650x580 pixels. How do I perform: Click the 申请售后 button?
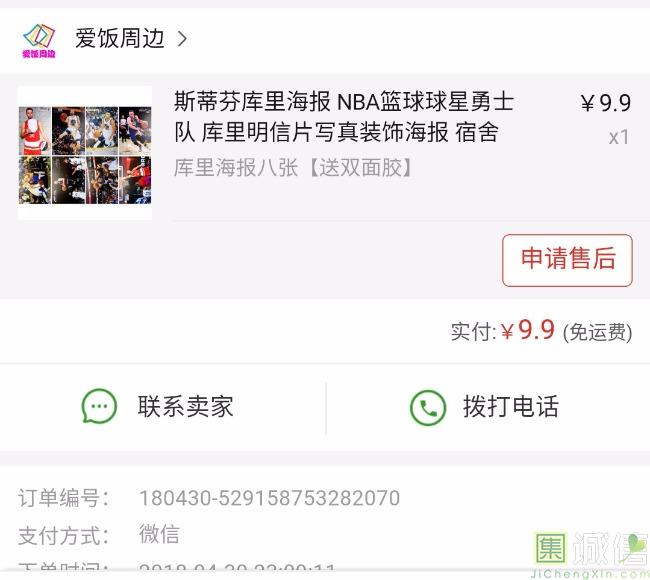567,260
